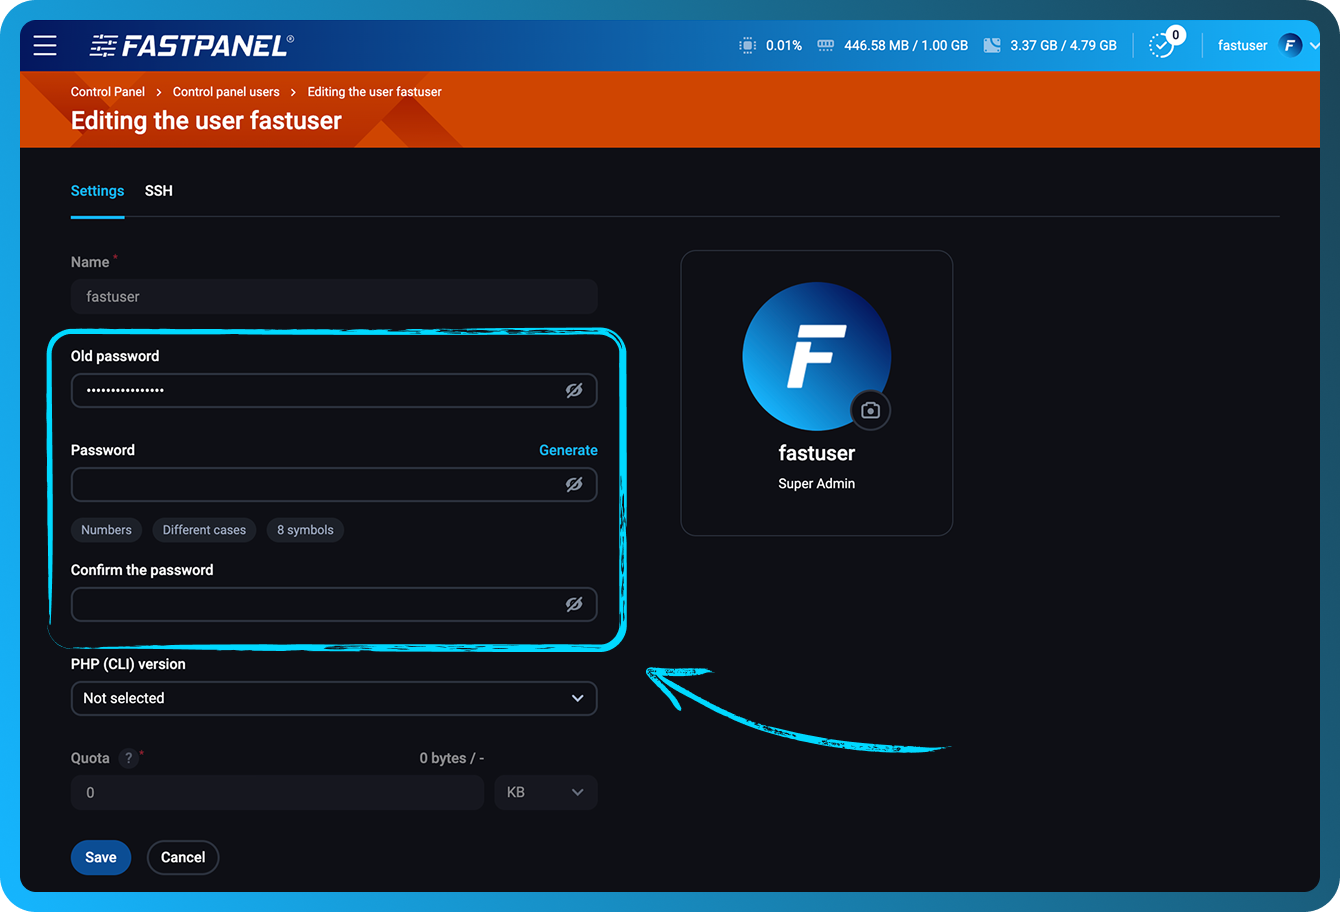The height and width of the screenshot is (912, 1340).
Task: Click Generate to create a password
Action: tap(568, 450)
